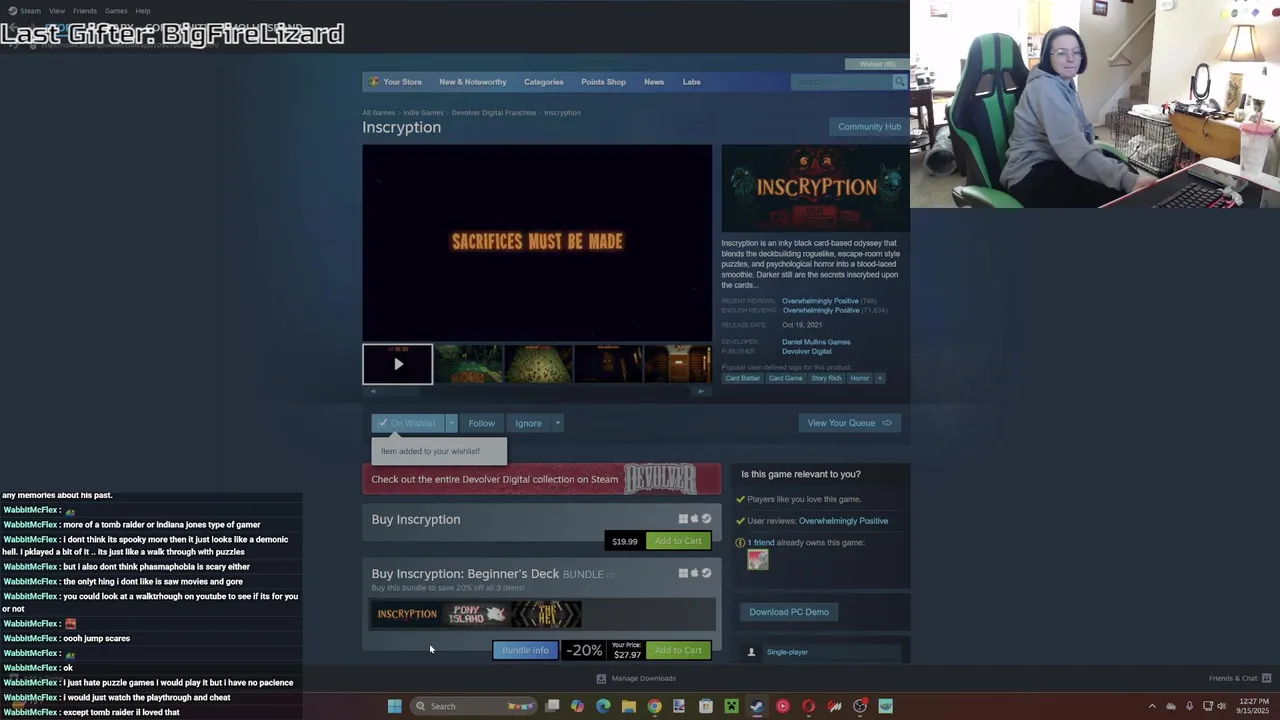Open Opera browser from the taskbar

(809, 706)
